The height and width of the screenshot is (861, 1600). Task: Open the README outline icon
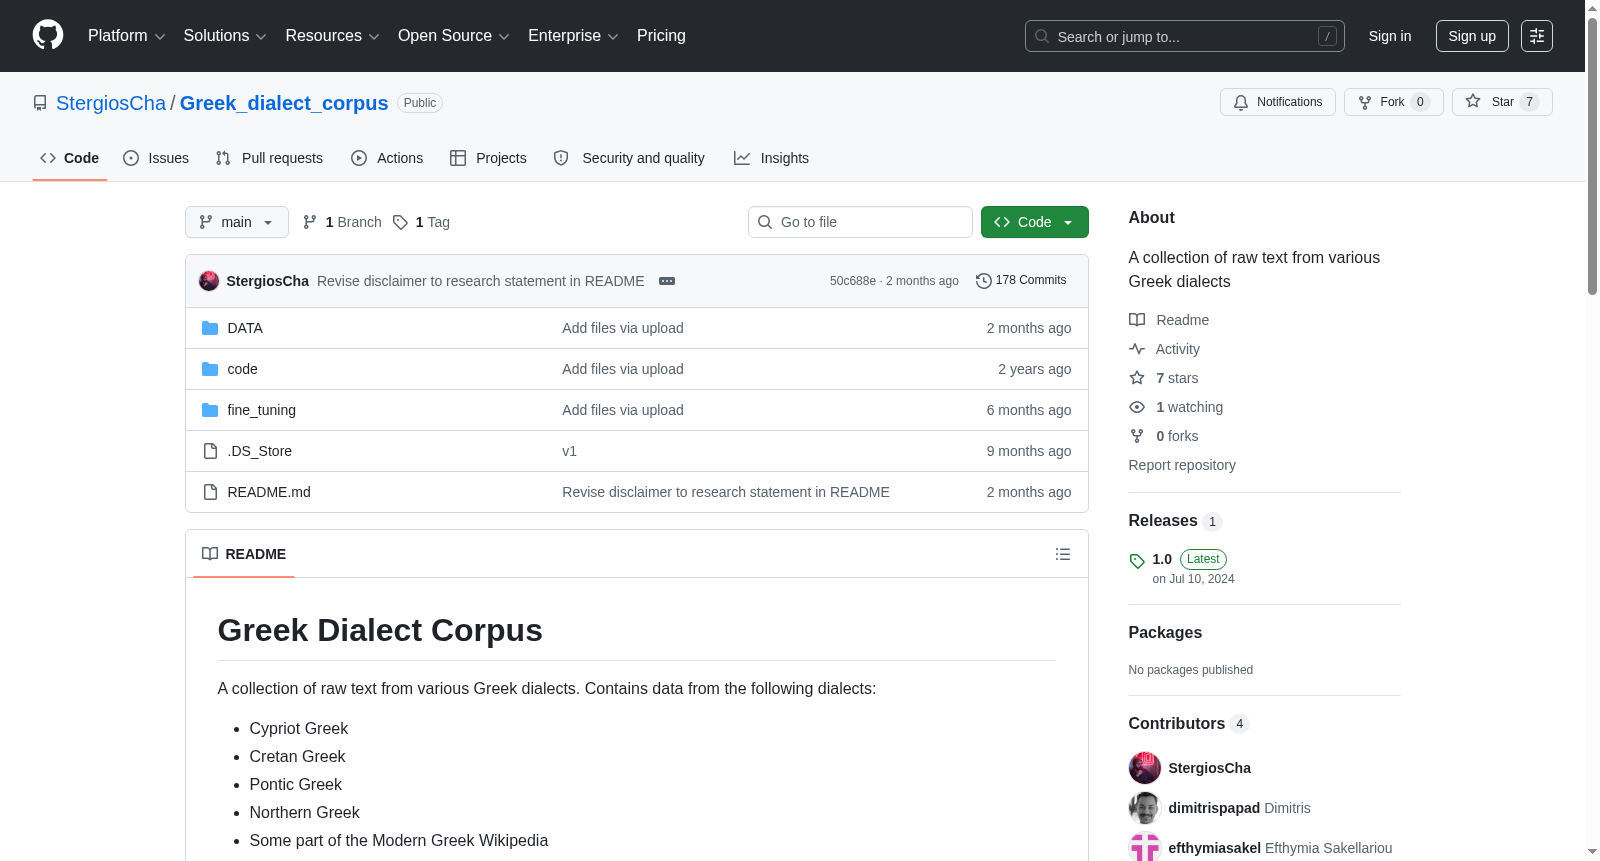1063,554
